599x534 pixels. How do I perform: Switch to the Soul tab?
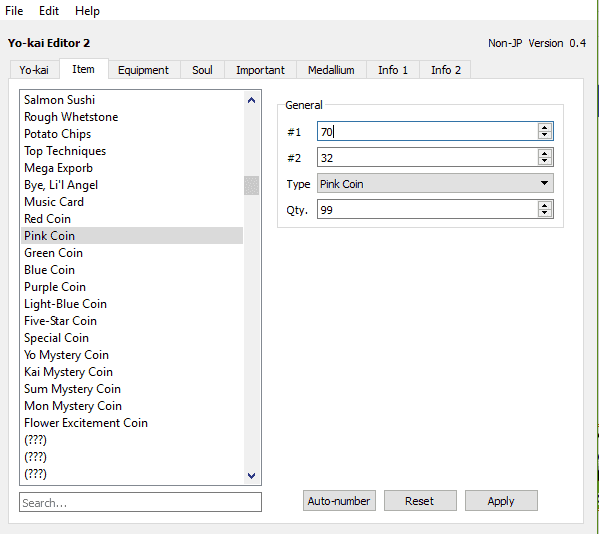pos(202,70)
